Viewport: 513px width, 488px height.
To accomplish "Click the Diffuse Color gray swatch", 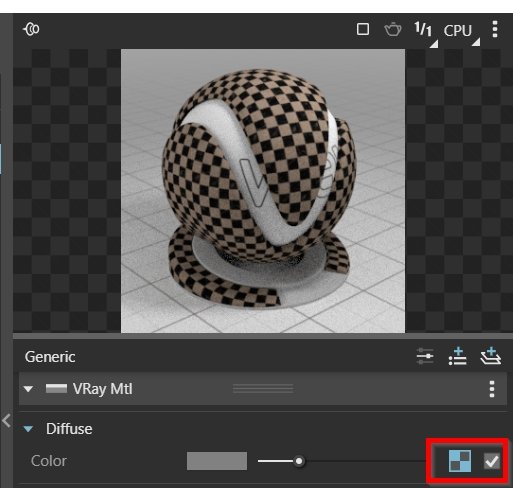I will point(217,461).
